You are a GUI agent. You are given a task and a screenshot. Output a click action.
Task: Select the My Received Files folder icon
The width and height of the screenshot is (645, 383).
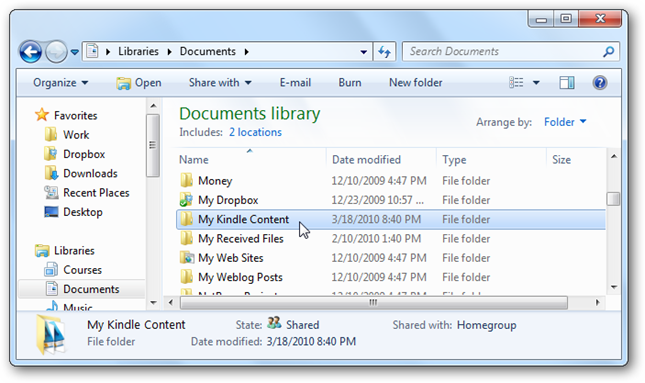pyautogui.click(x=187, y=239)
